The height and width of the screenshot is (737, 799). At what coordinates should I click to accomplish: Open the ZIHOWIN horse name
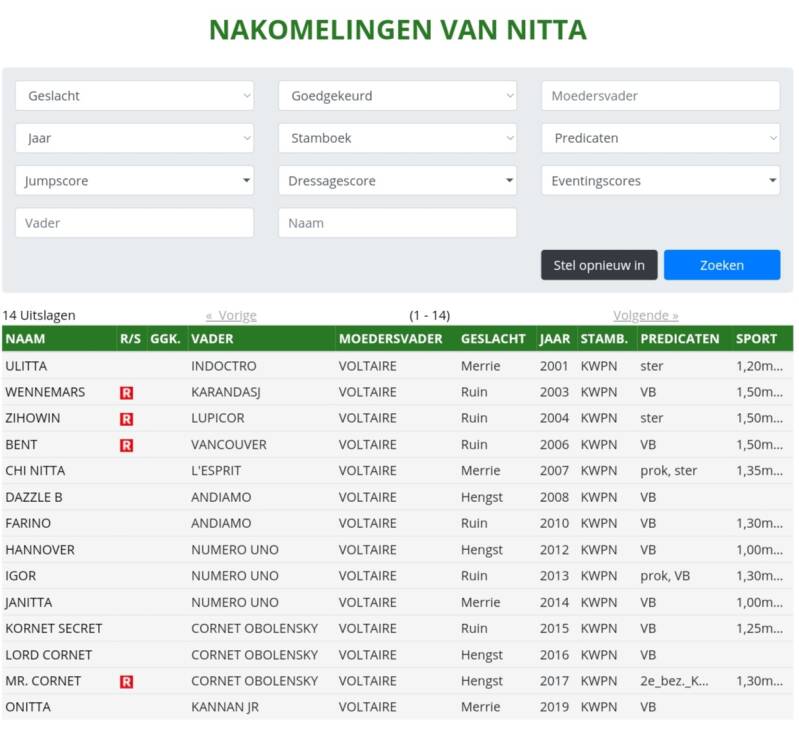(x=33, y=418)
